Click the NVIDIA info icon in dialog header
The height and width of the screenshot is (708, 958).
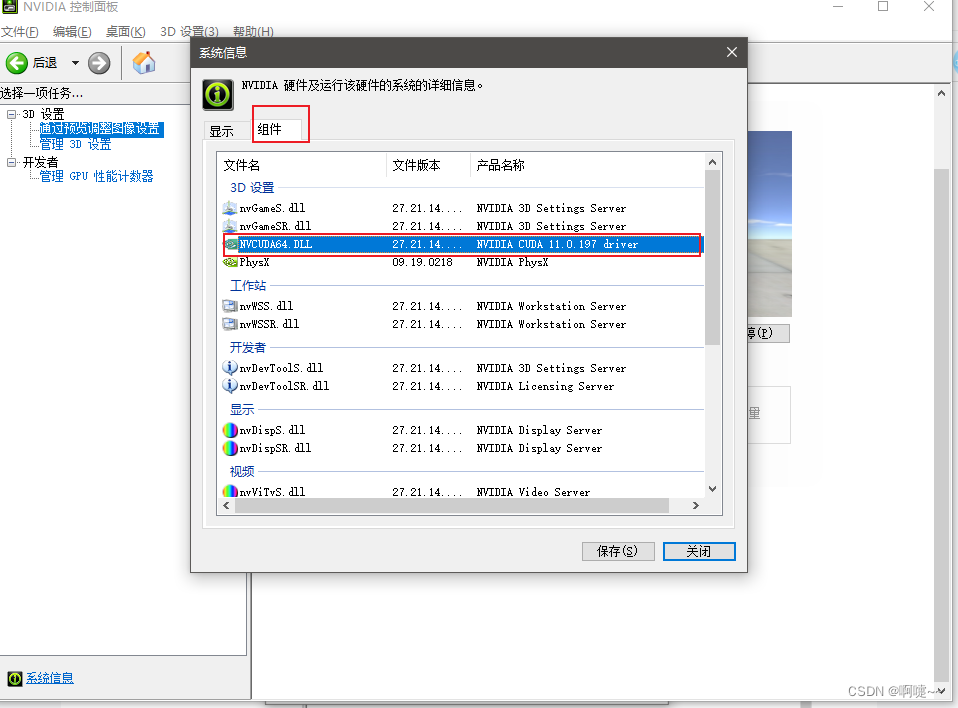[218, 95]
